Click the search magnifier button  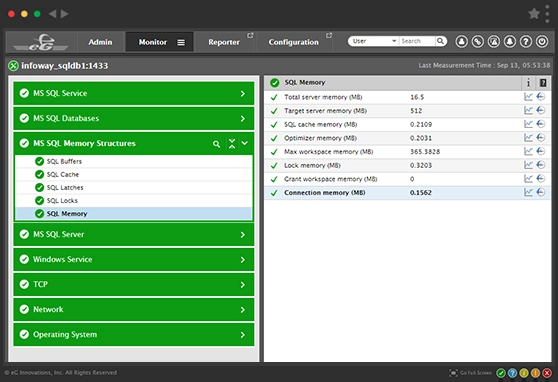pyautogui.click(x=441, y=41)
